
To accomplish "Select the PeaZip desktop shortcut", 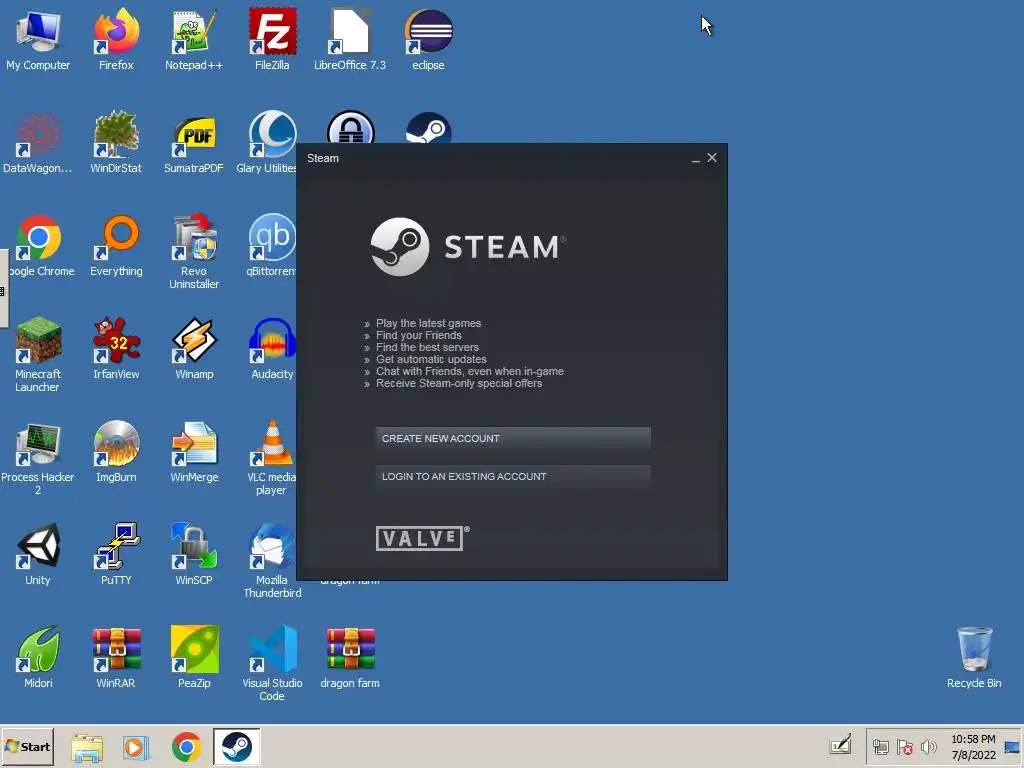I will point(194,658).
